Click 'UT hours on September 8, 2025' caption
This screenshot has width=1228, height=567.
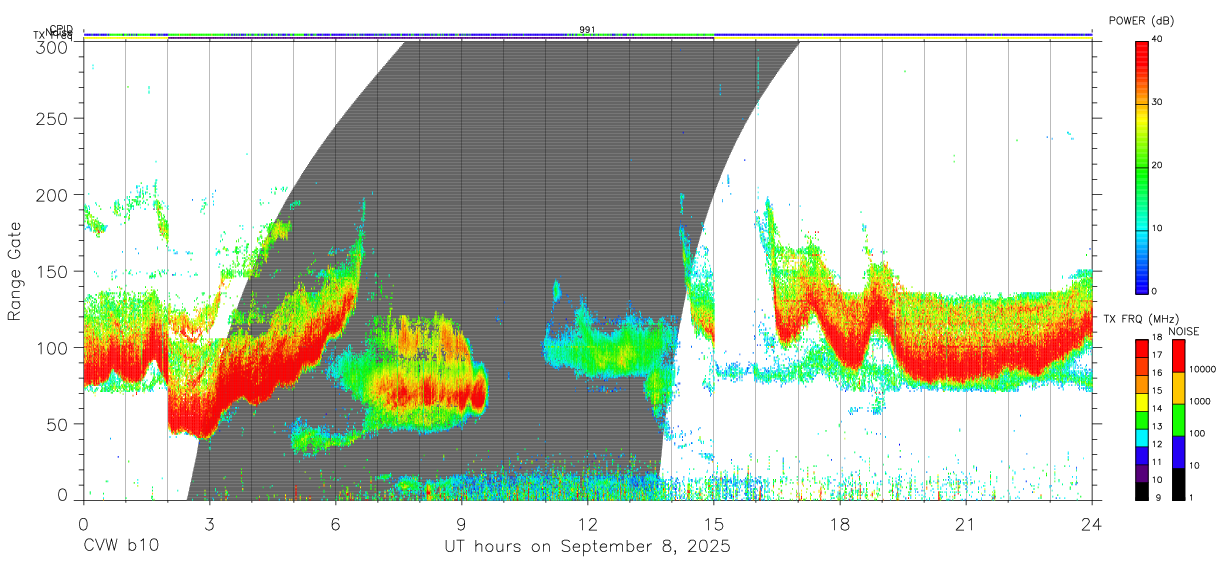pos(587,547)
